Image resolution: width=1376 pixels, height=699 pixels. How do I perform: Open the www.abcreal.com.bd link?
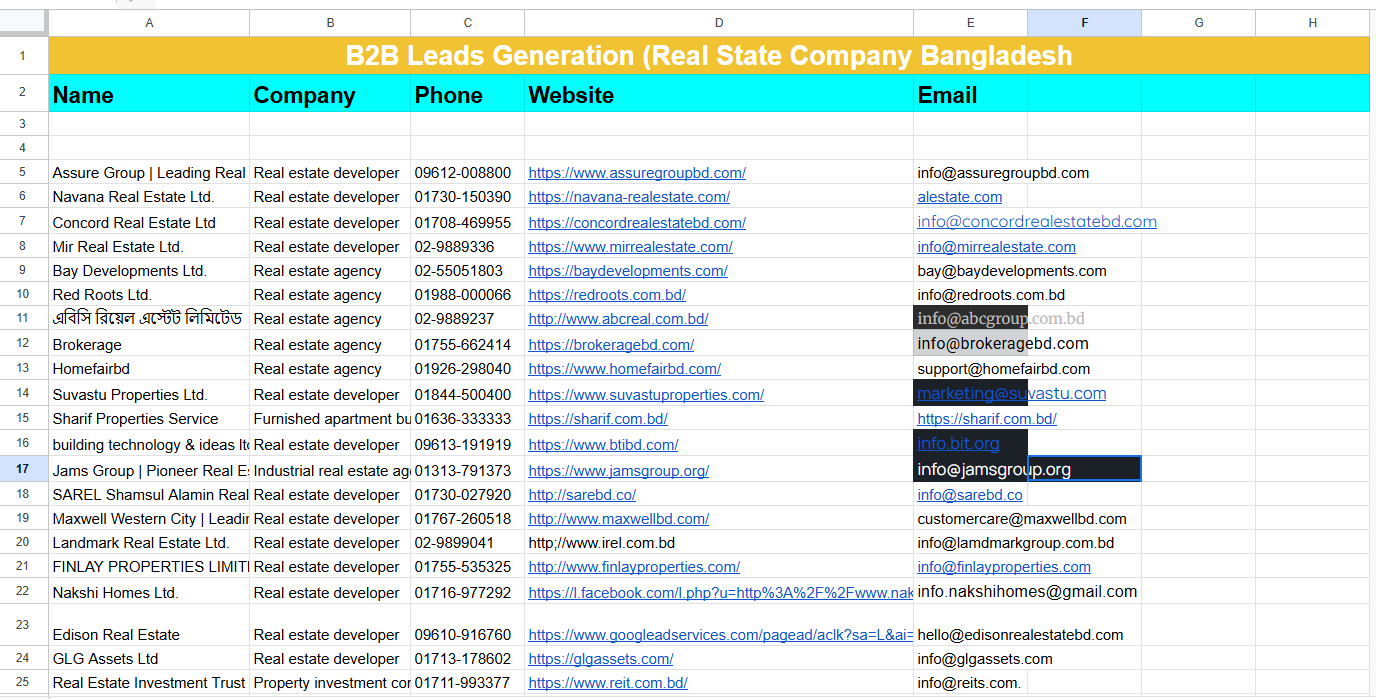tap(618, 319)
